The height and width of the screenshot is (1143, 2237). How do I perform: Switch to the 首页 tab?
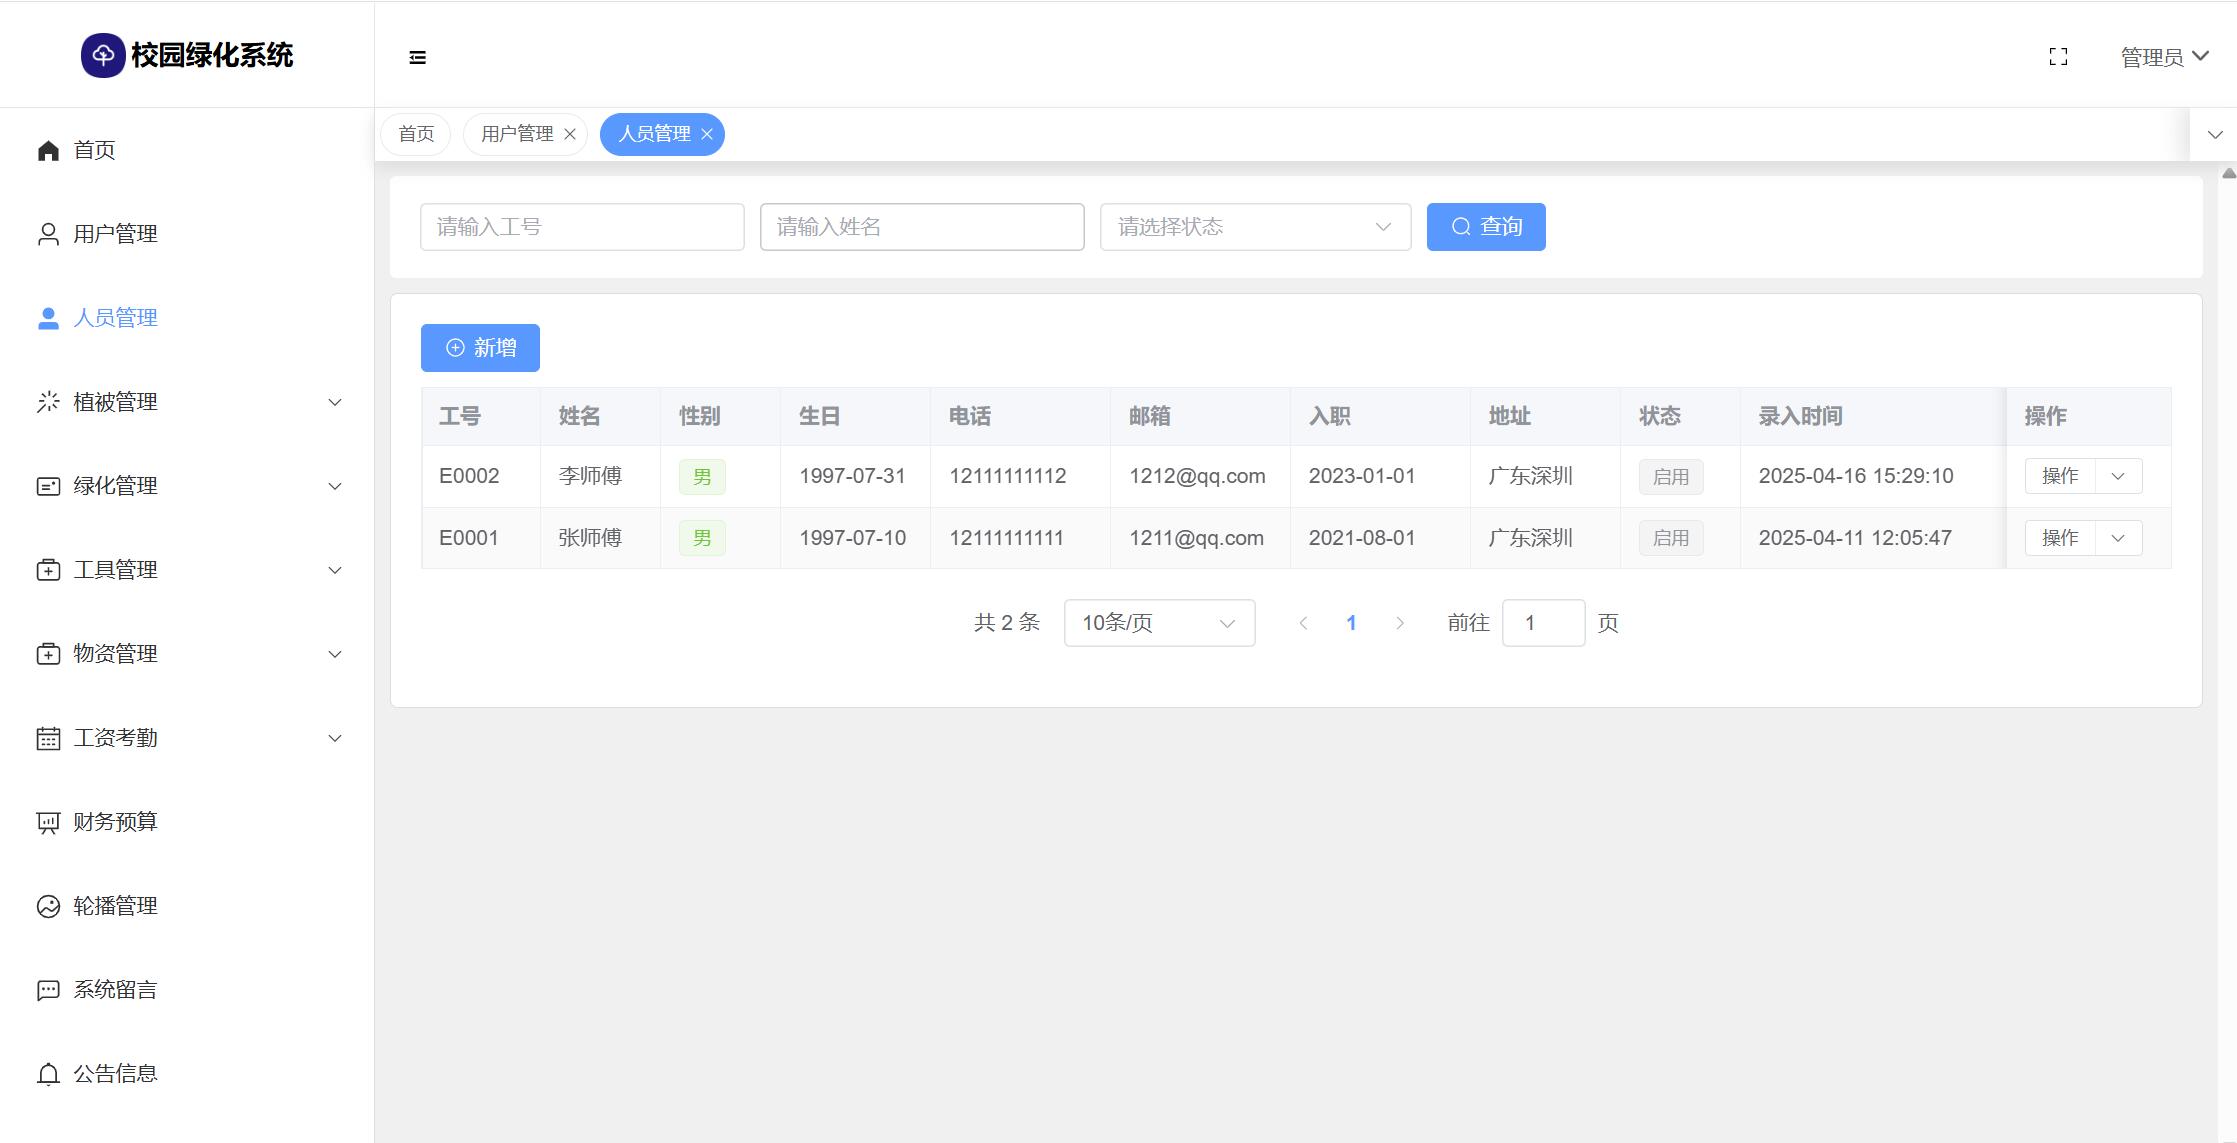click(x=416, y=134)
